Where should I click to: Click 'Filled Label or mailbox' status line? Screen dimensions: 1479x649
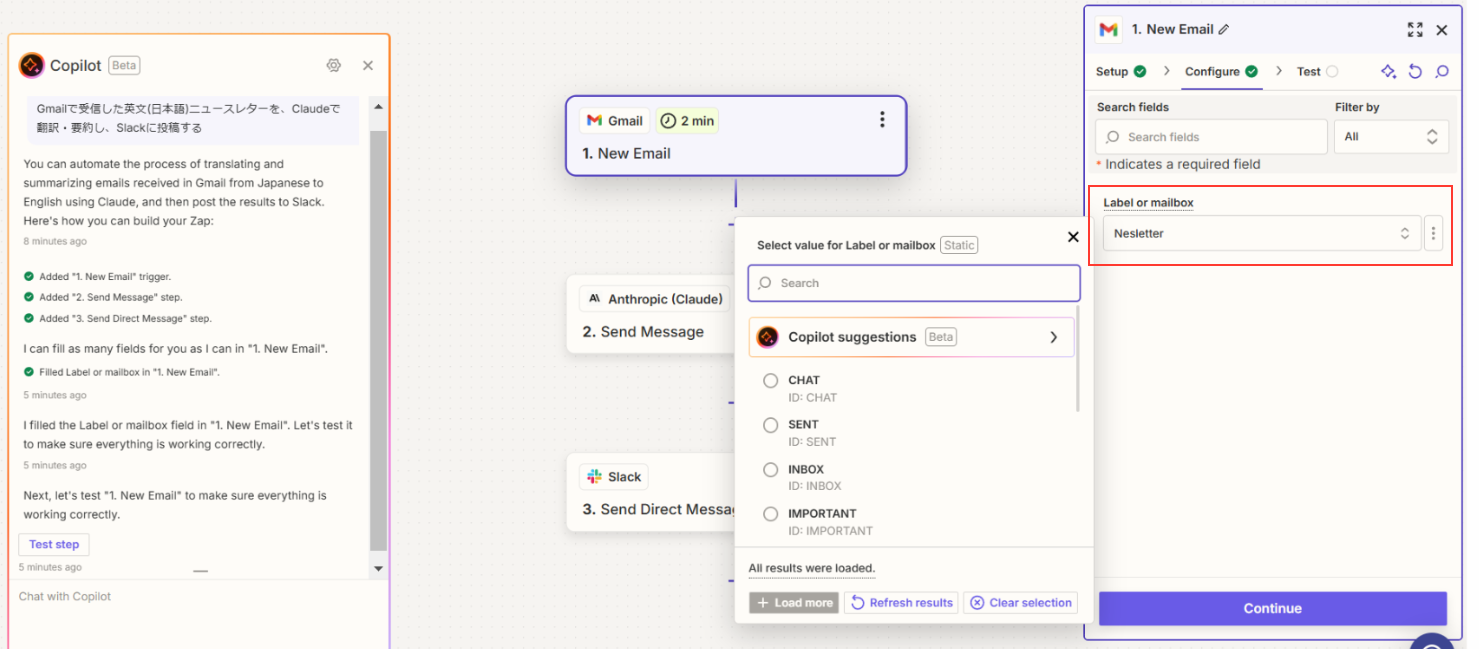pyautogui.click(x=121, y=372)
